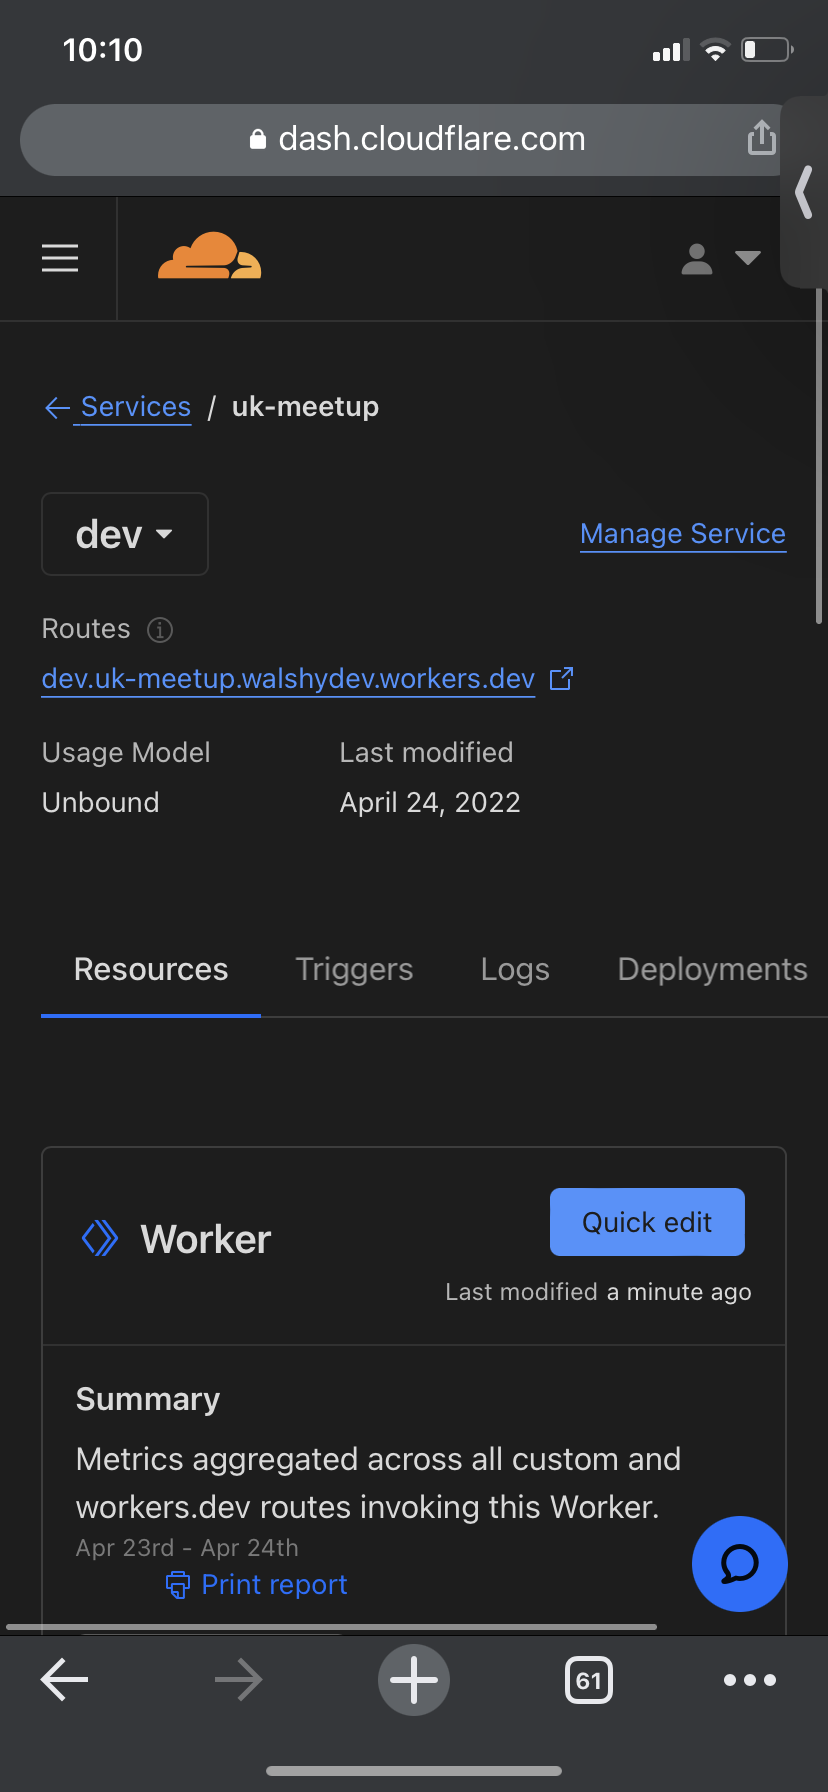The width and height of the screenshot is (828, 1792).
Task: Open the account dropdown chevron
Action: (747, 258)
